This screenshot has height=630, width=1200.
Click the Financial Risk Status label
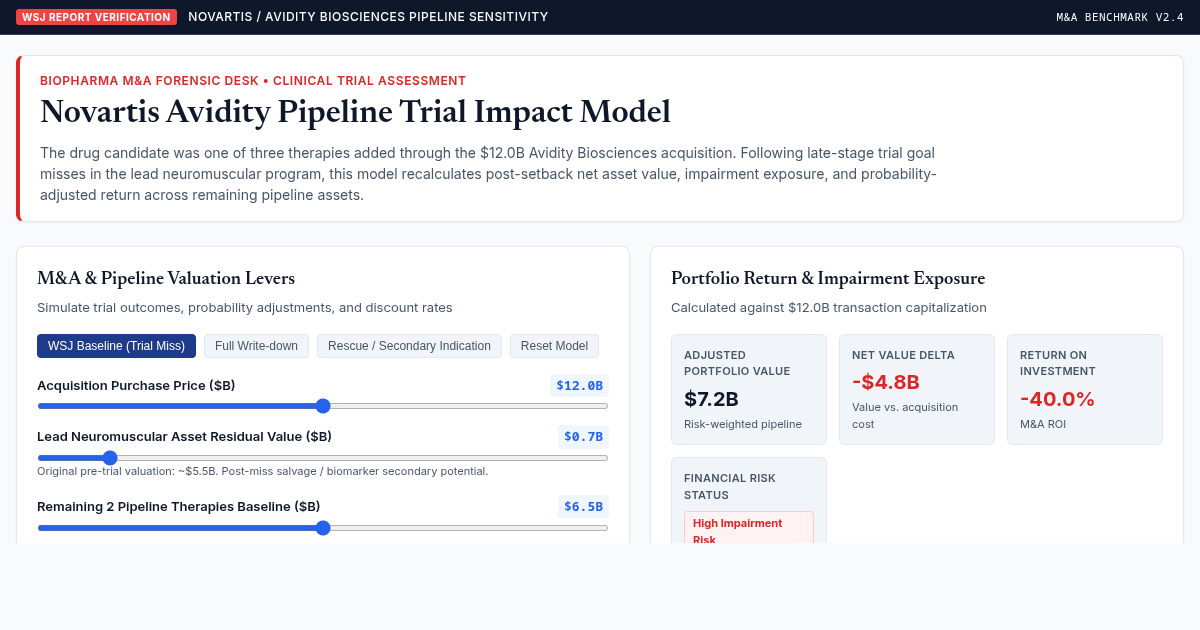pyautogui.click(x=730, y=486)
